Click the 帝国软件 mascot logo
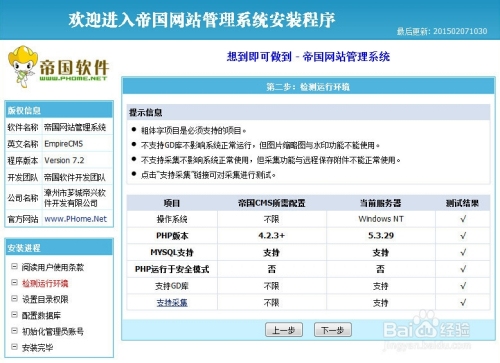Screen dimensions: 500x363 [x=58, y=66]
